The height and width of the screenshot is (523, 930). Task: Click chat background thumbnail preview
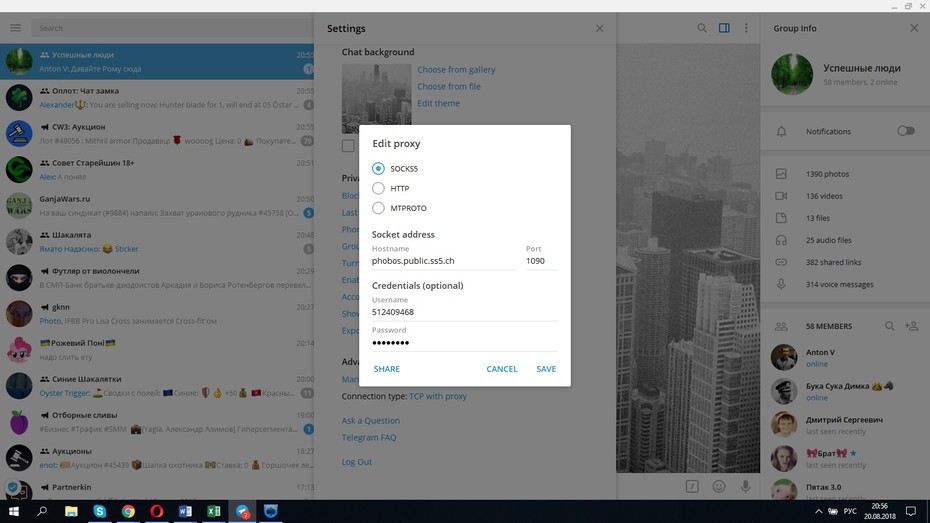tap(376, 98)
